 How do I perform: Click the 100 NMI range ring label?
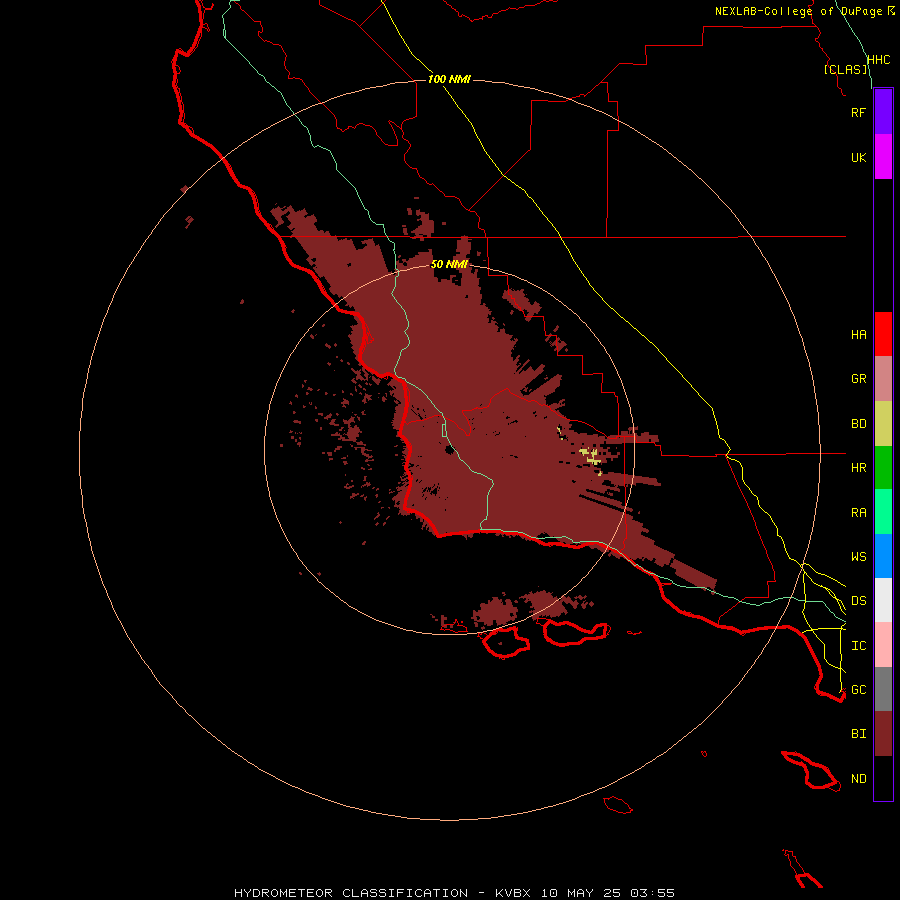(x=449, y=79)
